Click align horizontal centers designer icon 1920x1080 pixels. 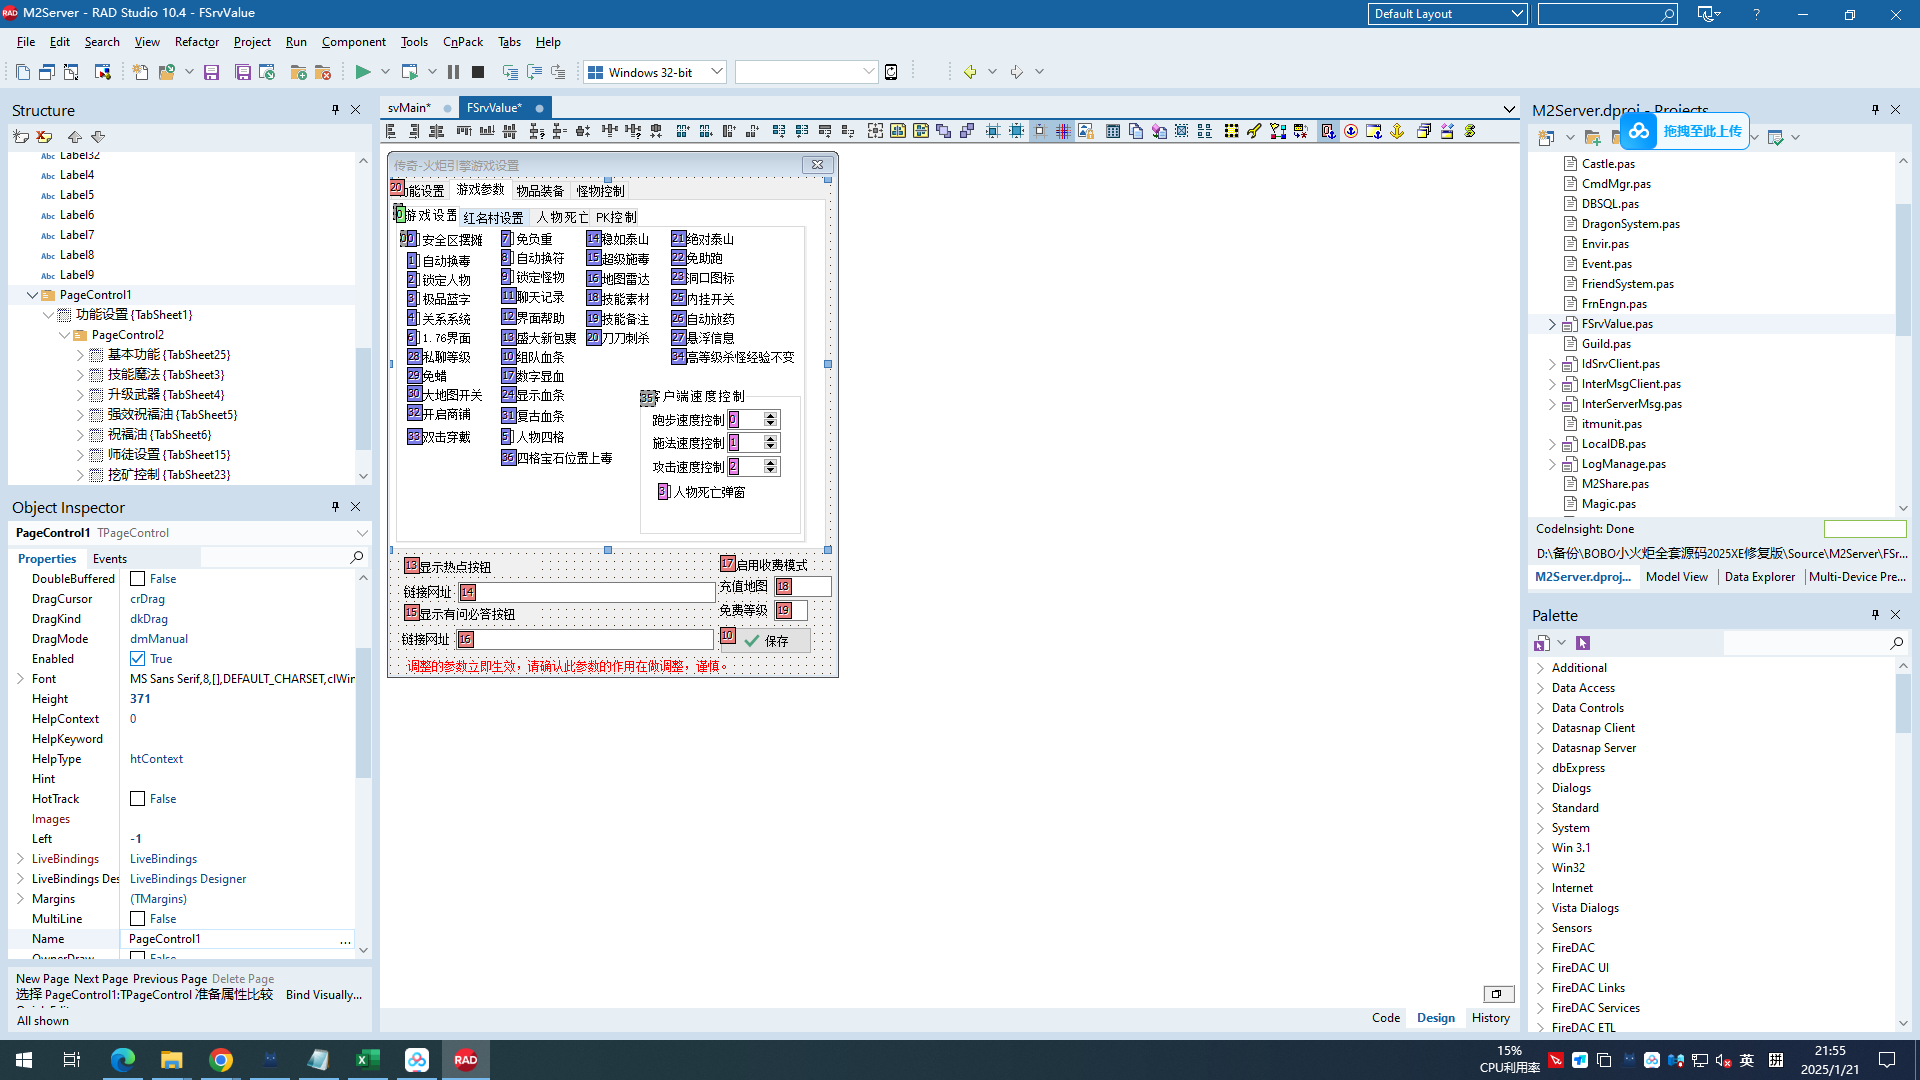coord(437,131)
